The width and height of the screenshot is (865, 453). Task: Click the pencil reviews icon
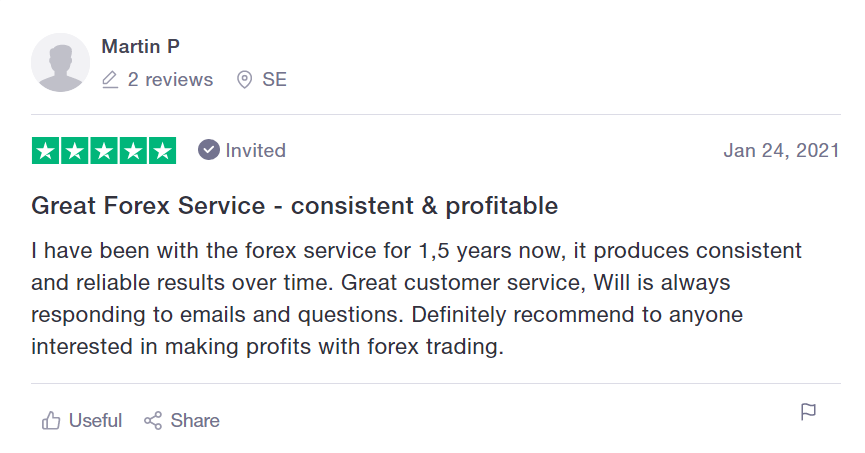click(110, 79)
